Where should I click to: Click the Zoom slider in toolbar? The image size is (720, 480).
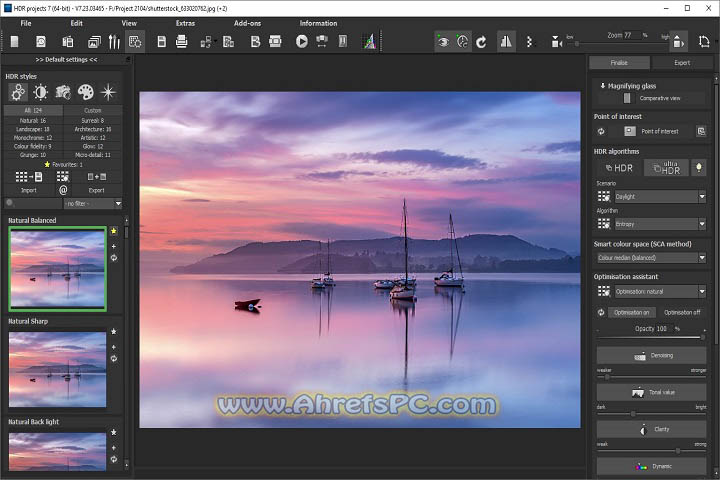click(618, 44)
